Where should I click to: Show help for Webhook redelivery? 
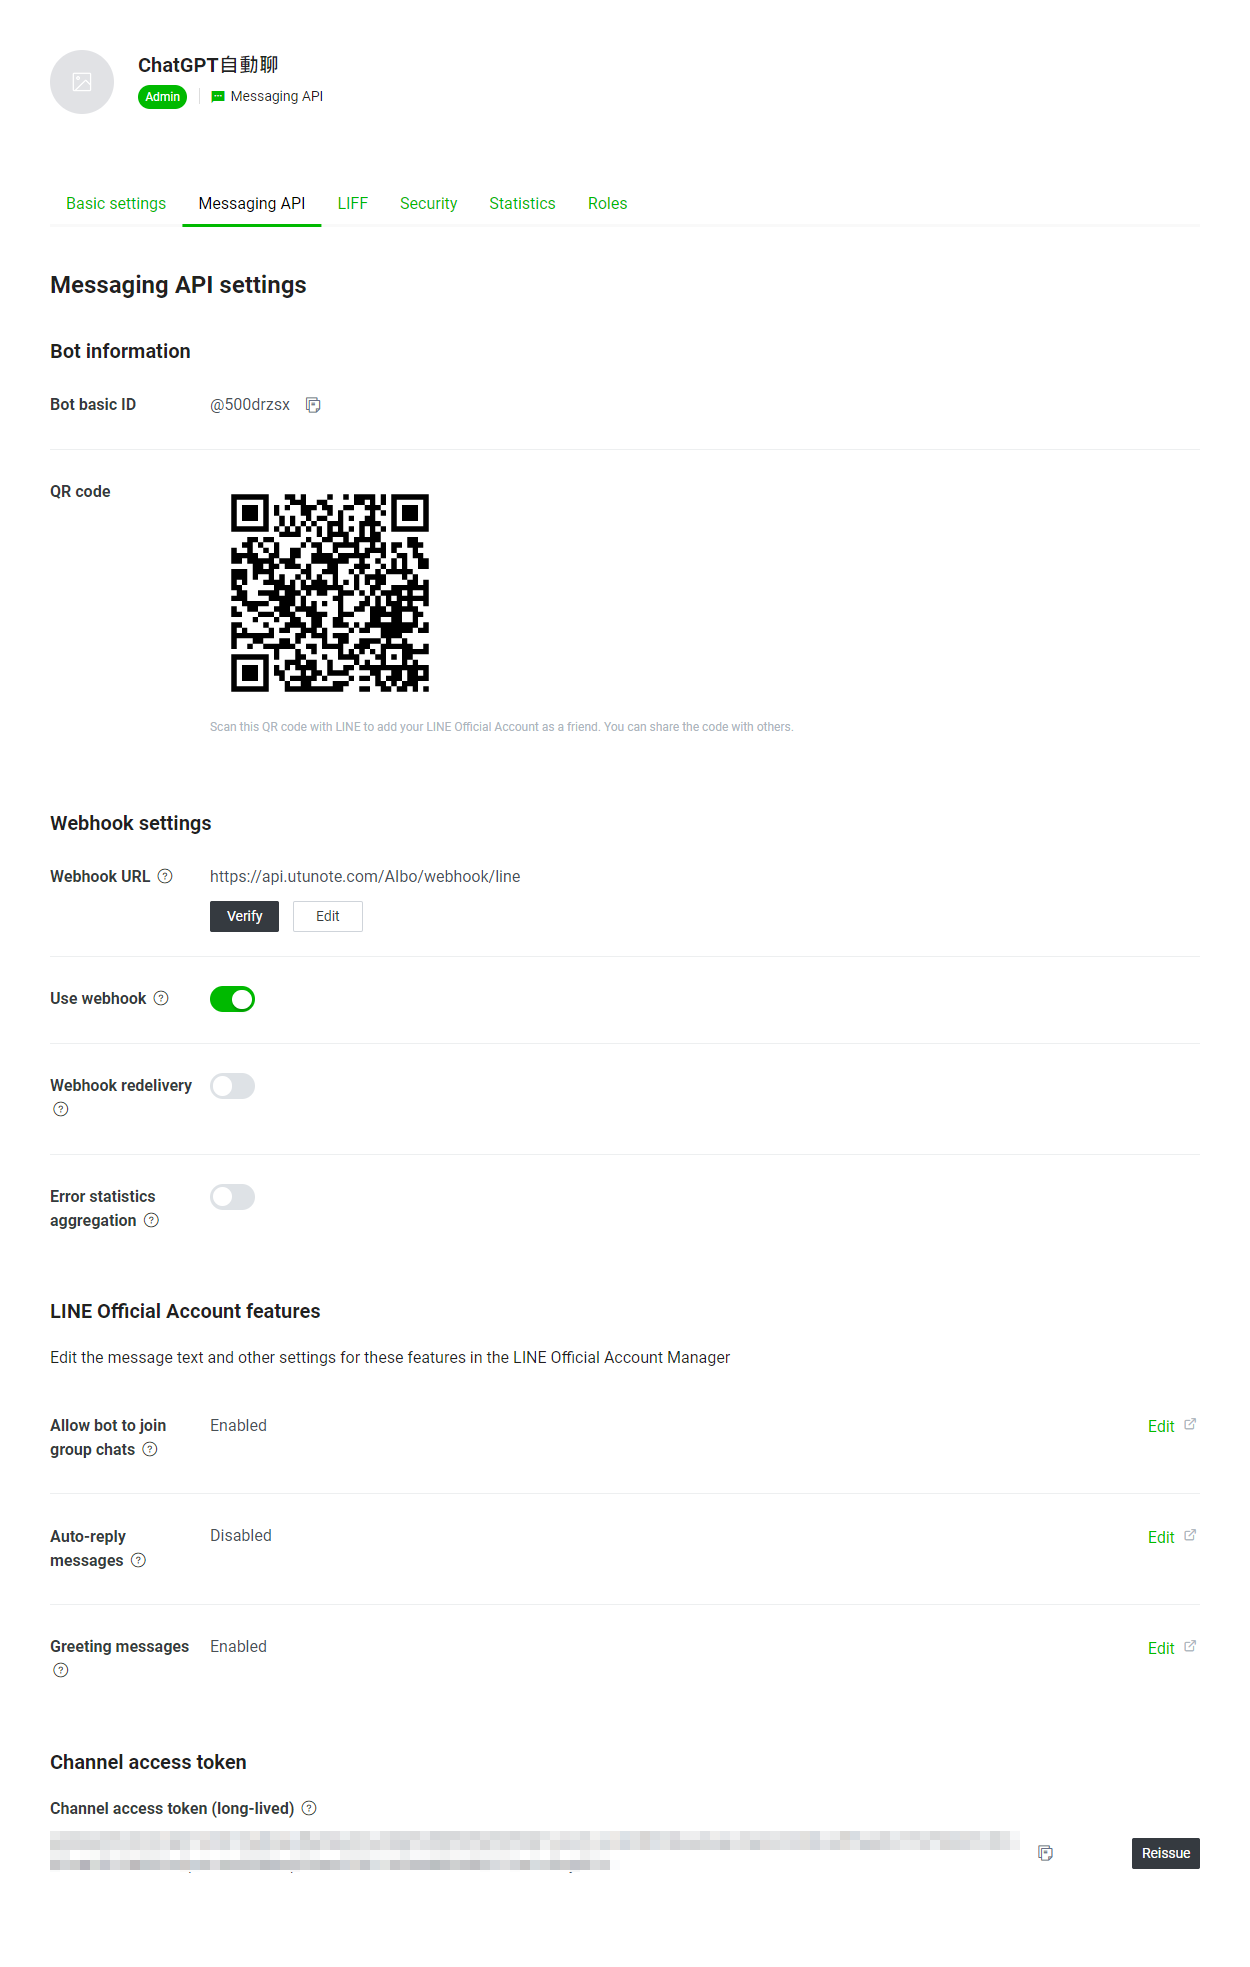click(61, 1109)
